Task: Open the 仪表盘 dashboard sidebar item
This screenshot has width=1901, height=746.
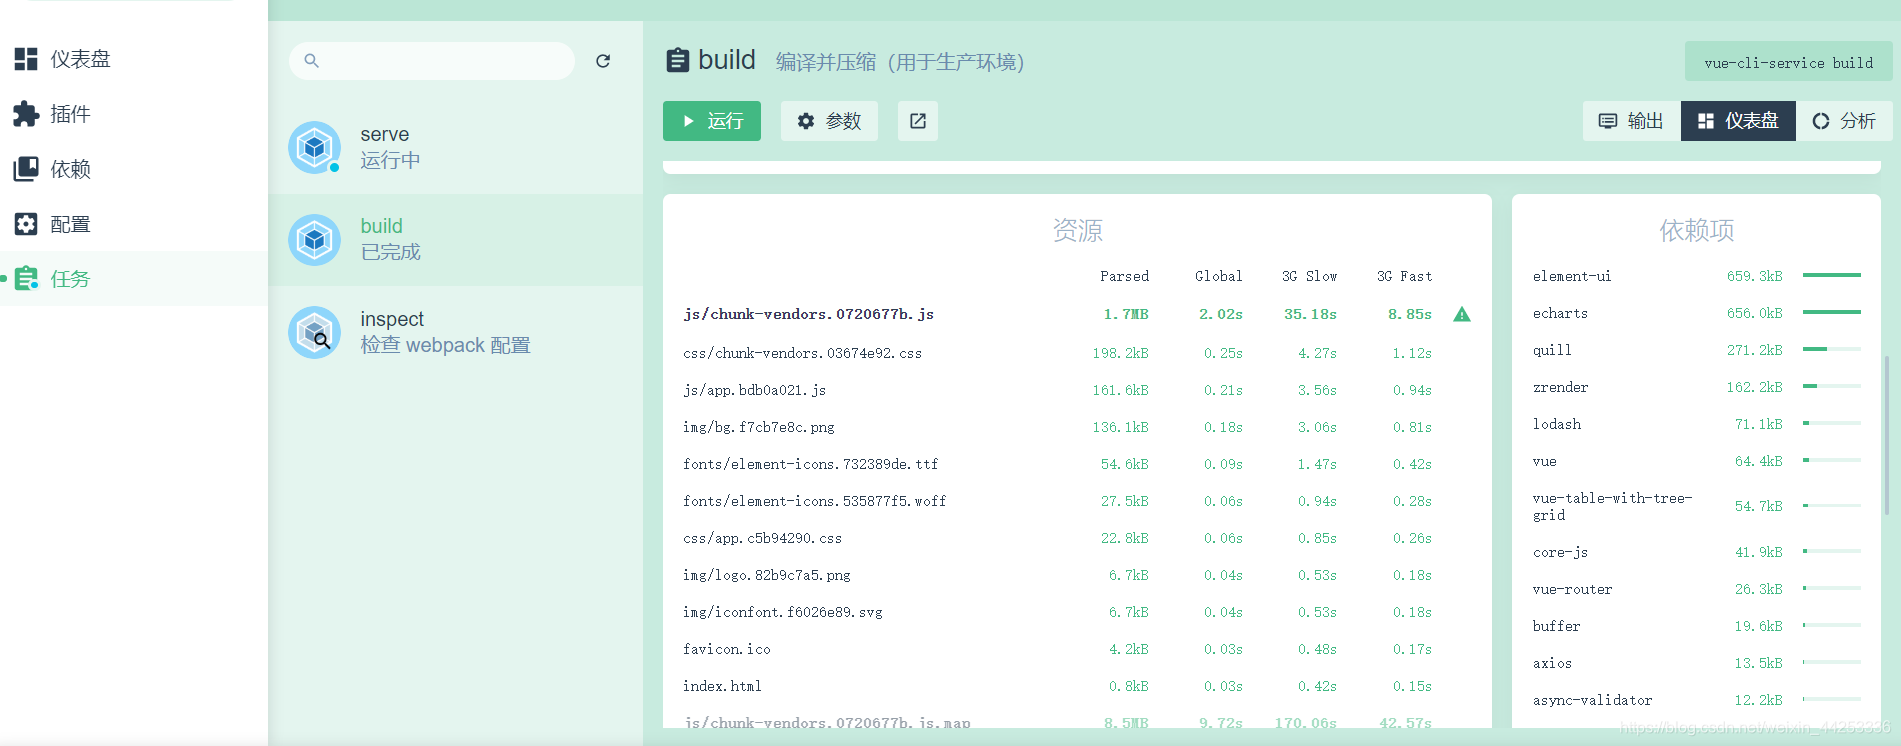Action: coord(134,59)
